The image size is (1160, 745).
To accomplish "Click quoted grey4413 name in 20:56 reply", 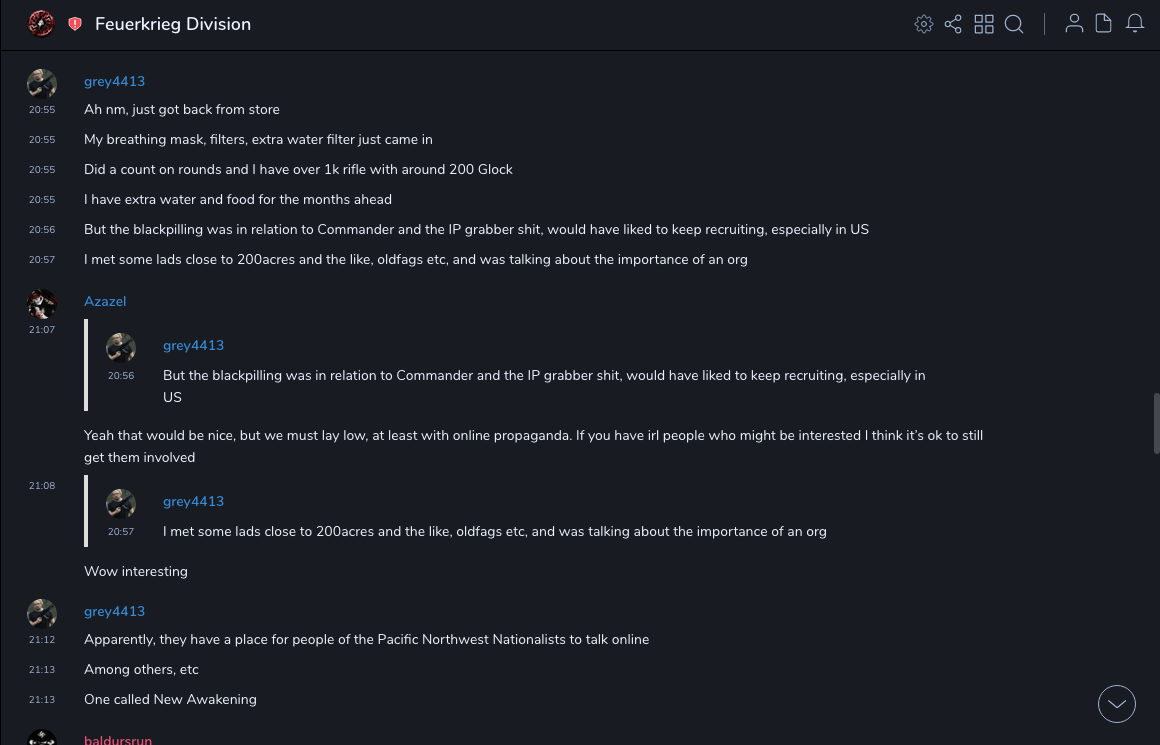I will pos(193,345).
